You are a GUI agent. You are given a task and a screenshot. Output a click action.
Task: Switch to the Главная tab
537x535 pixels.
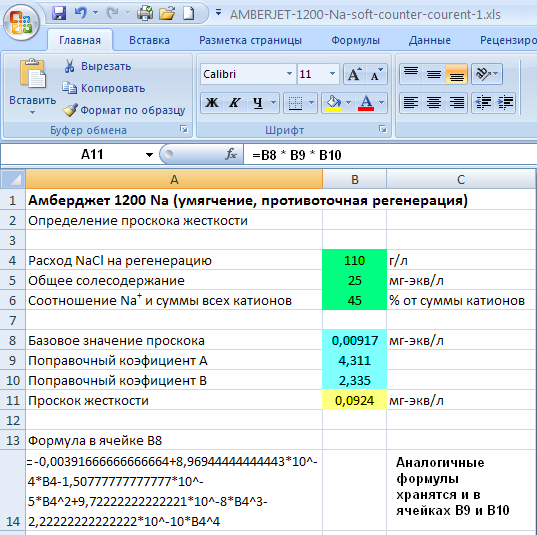click(x=80, y=40)
